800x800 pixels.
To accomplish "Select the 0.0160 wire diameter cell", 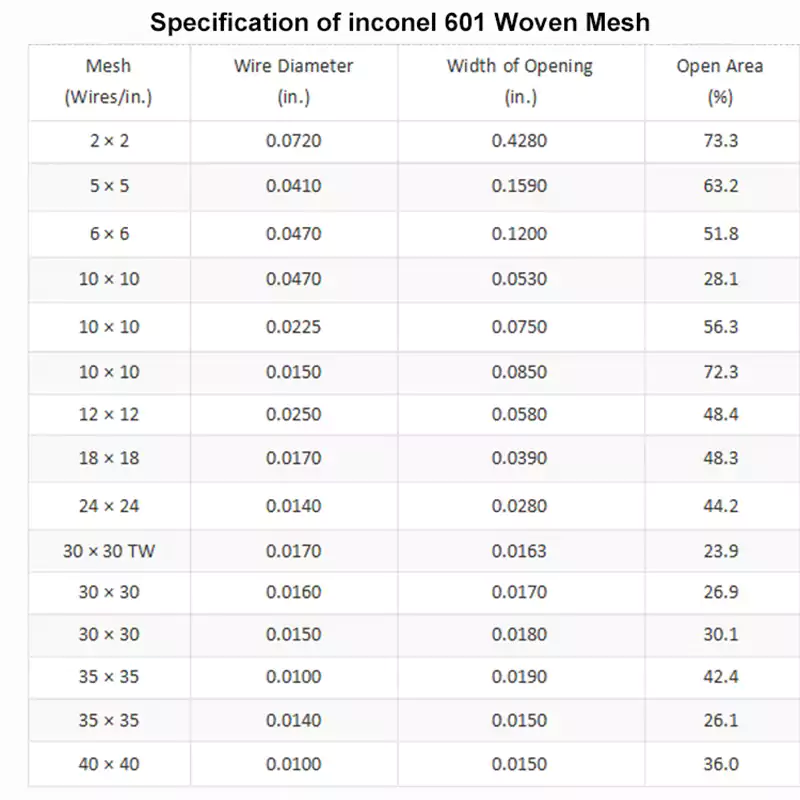I will tap(294, 592).
